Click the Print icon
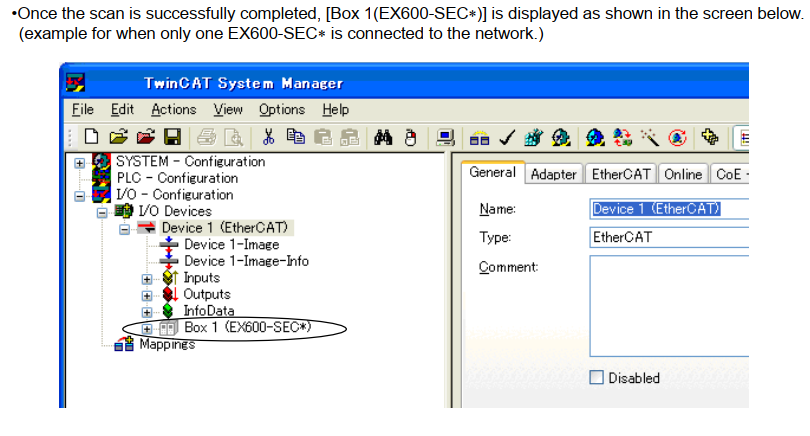 [x=207, y=138]
